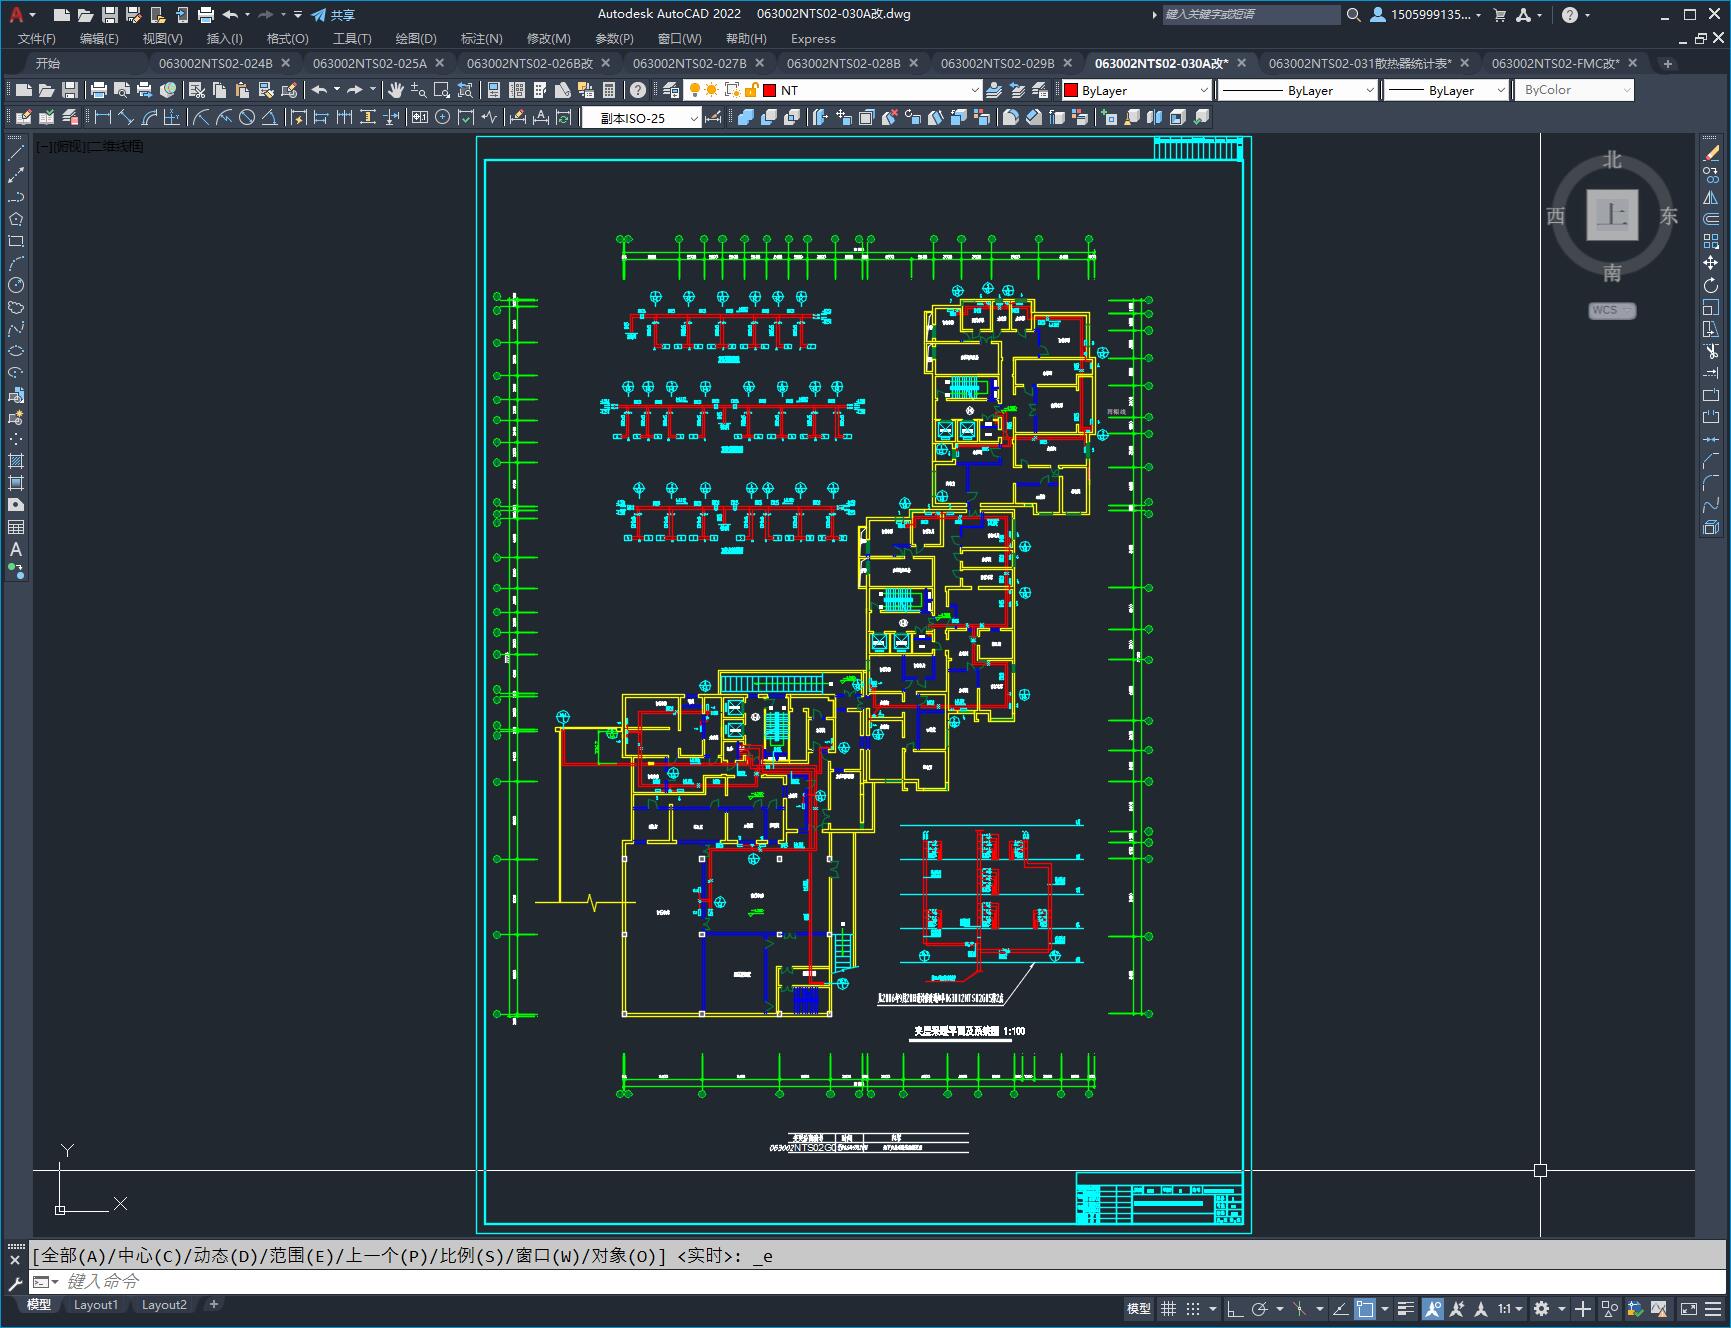The width and height of the screenshot is (1731, 1328).
Task: Select the Multiline Text tool
Action: tap(16, 549)
